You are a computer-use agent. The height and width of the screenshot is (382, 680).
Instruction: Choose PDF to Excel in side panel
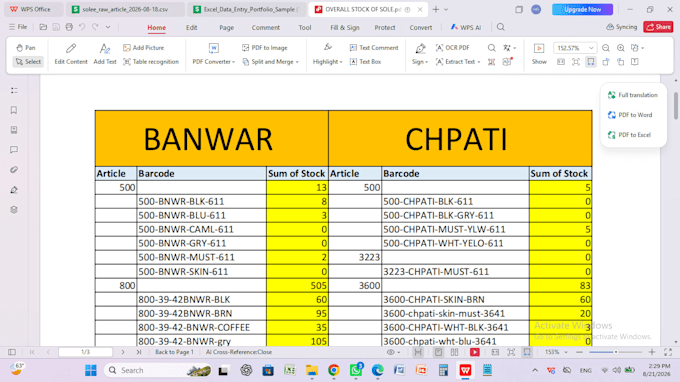tap(630, 135)
